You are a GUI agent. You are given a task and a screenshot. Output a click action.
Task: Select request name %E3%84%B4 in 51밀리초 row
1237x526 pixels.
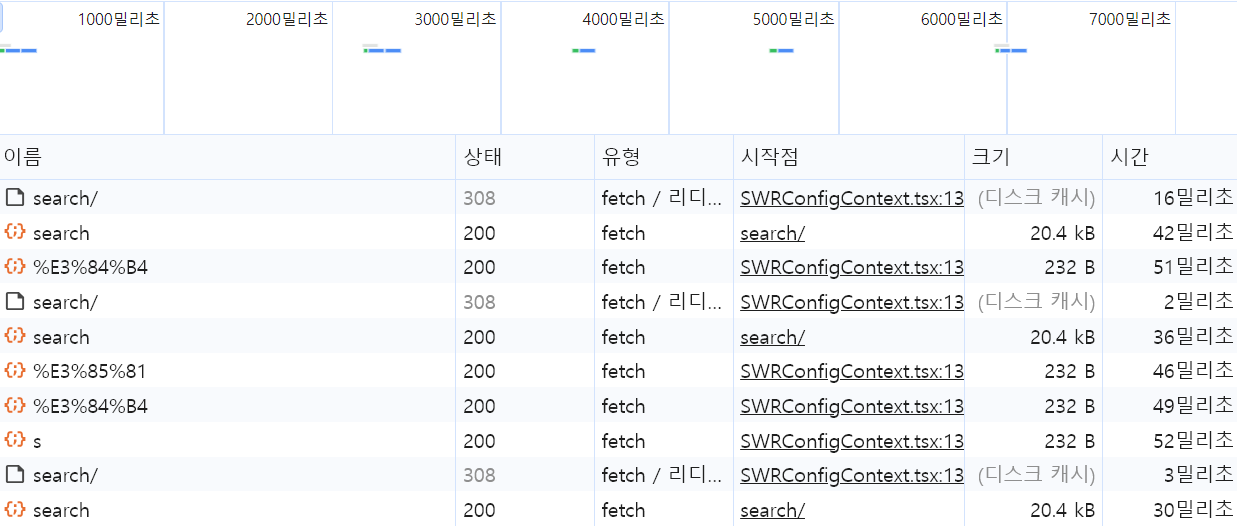tap(90, 267)
